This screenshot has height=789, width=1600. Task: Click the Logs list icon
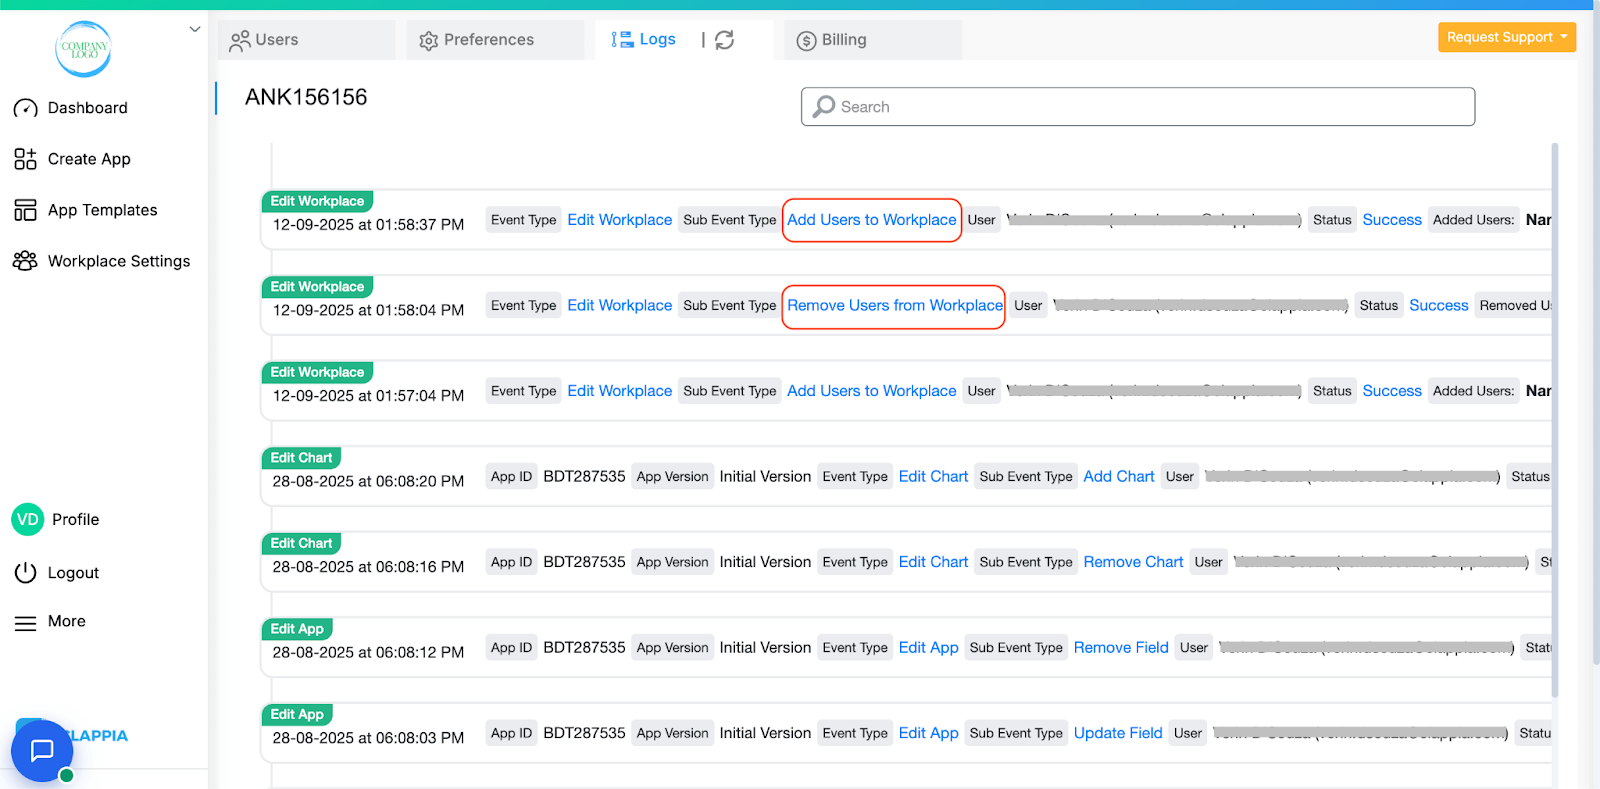[622, 40]
